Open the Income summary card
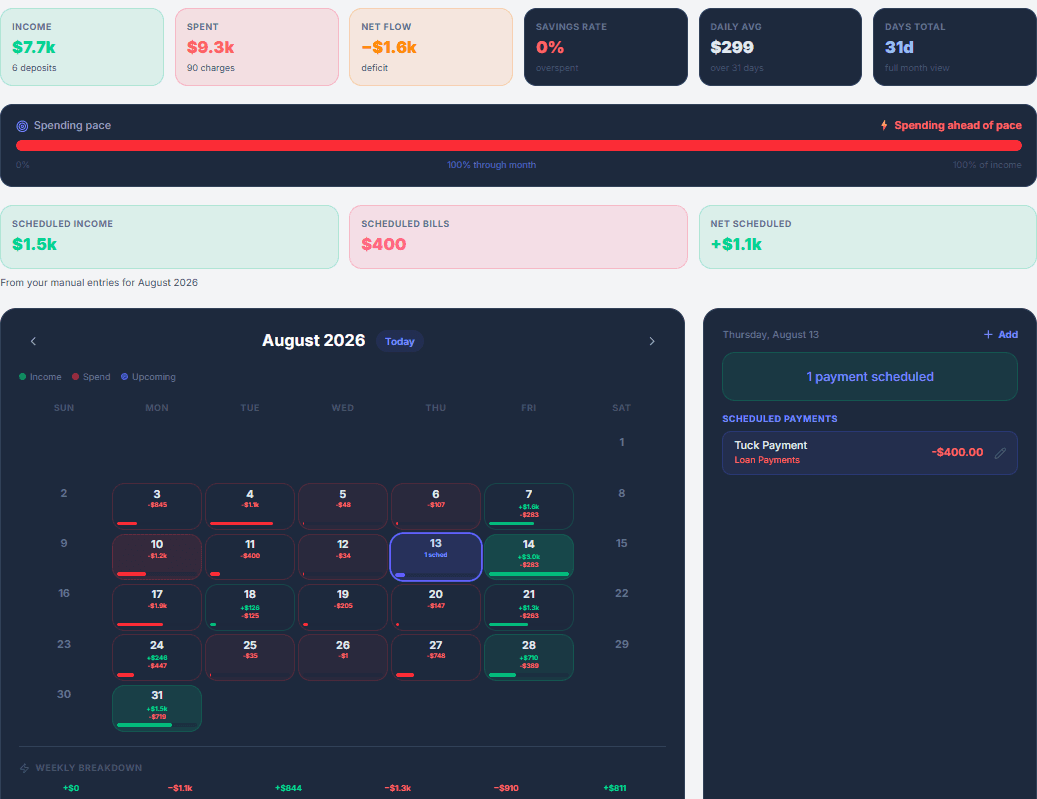Viewport: 1037px width, 799px height. [82, 47]
